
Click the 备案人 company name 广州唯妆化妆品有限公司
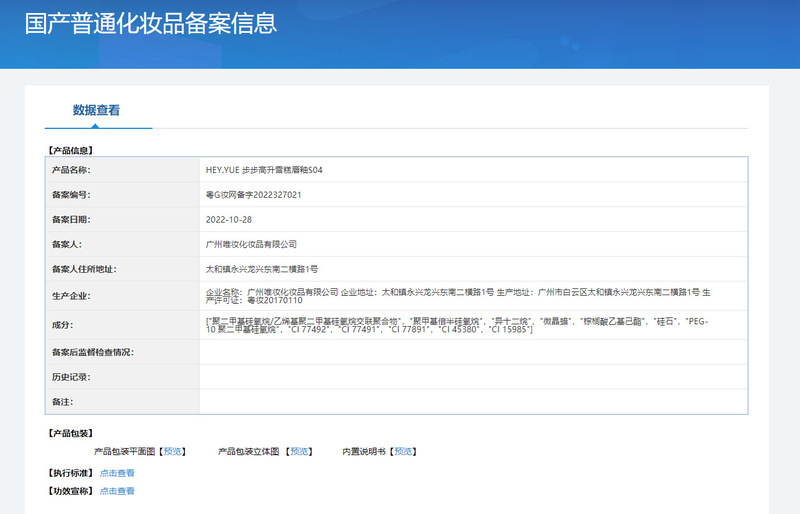tap(251, 244)
